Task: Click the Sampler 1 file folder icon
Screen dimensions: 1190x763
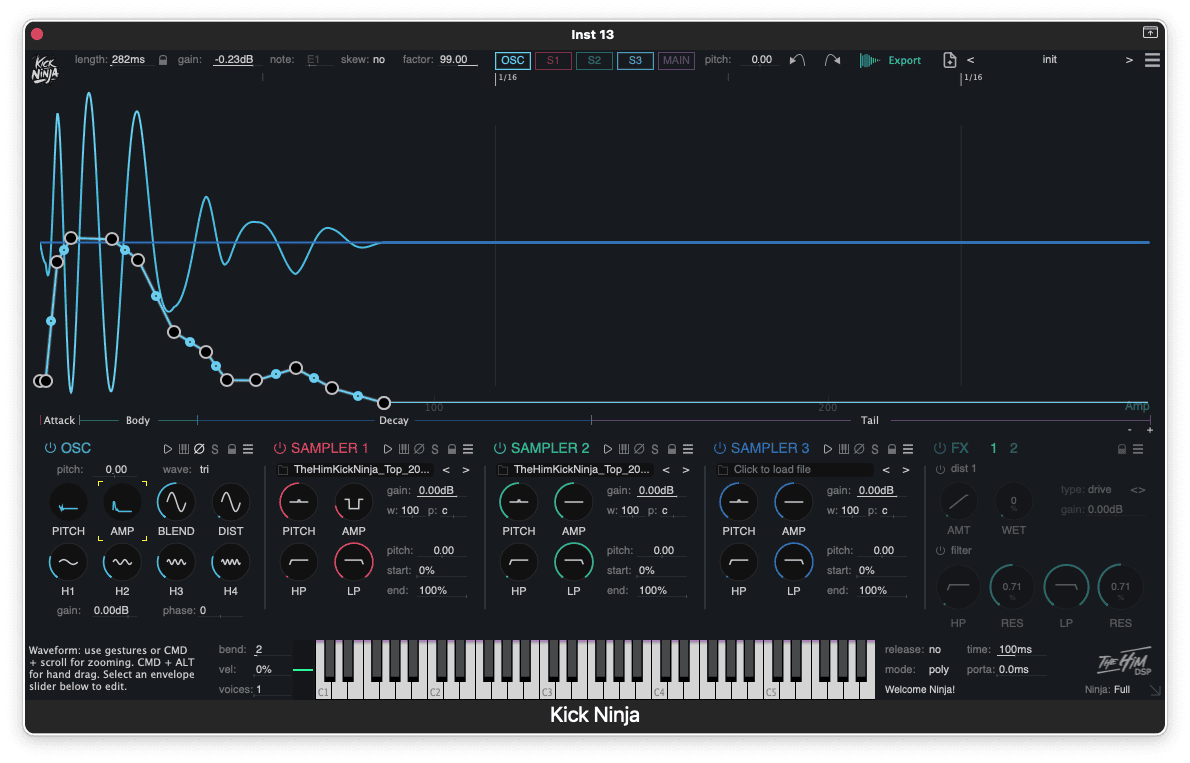Action: (283, 470)
